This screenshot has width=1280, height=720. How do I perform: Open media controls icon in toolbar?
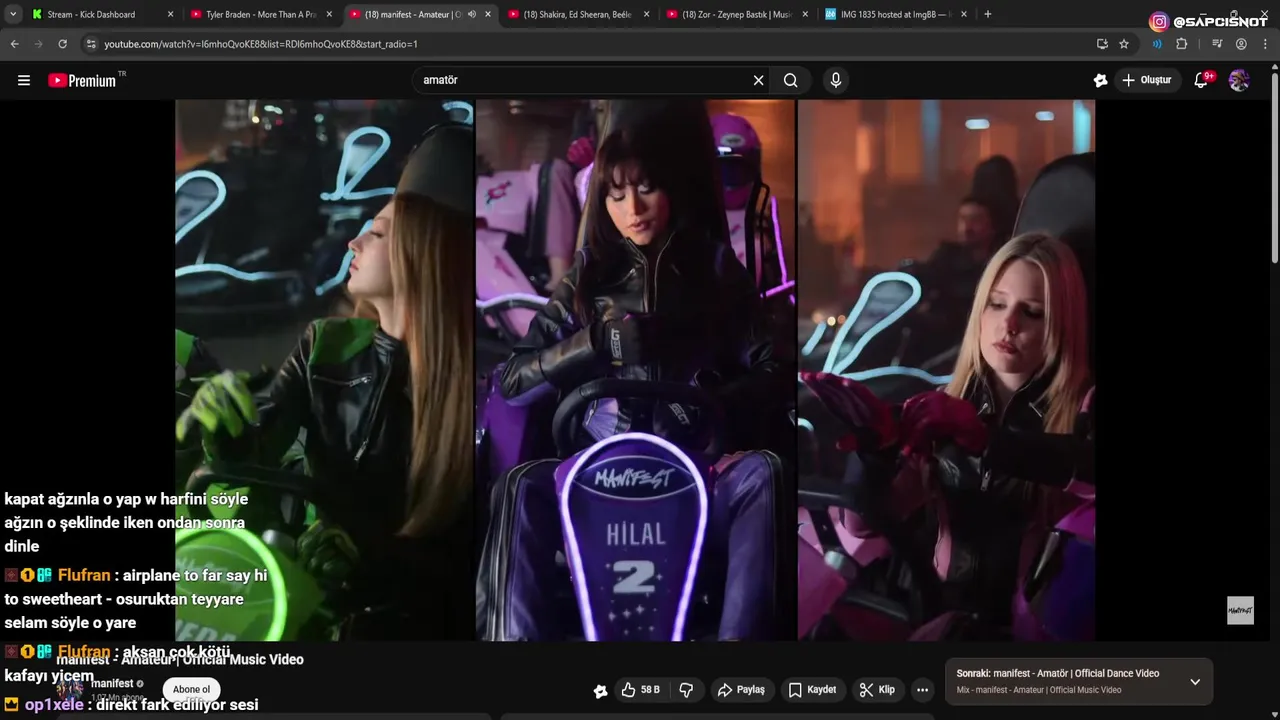1217,44
